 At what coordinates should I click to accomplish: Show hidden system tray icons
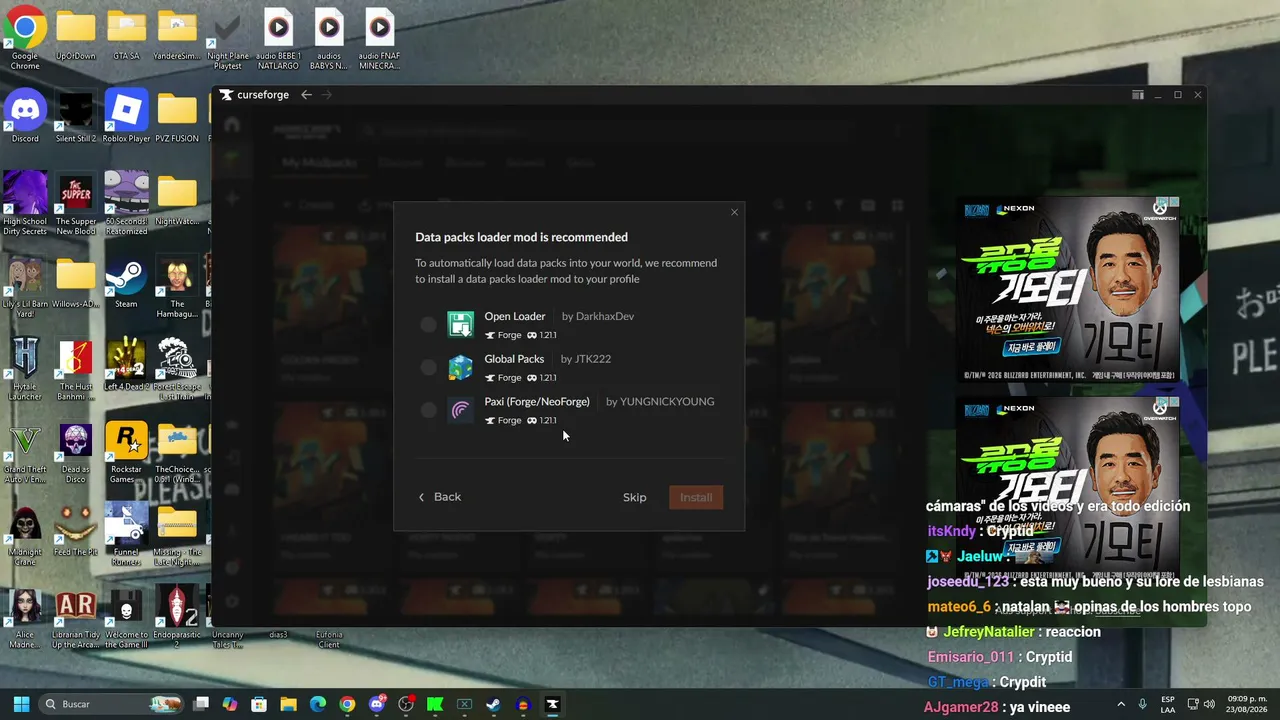point(1121,704)
